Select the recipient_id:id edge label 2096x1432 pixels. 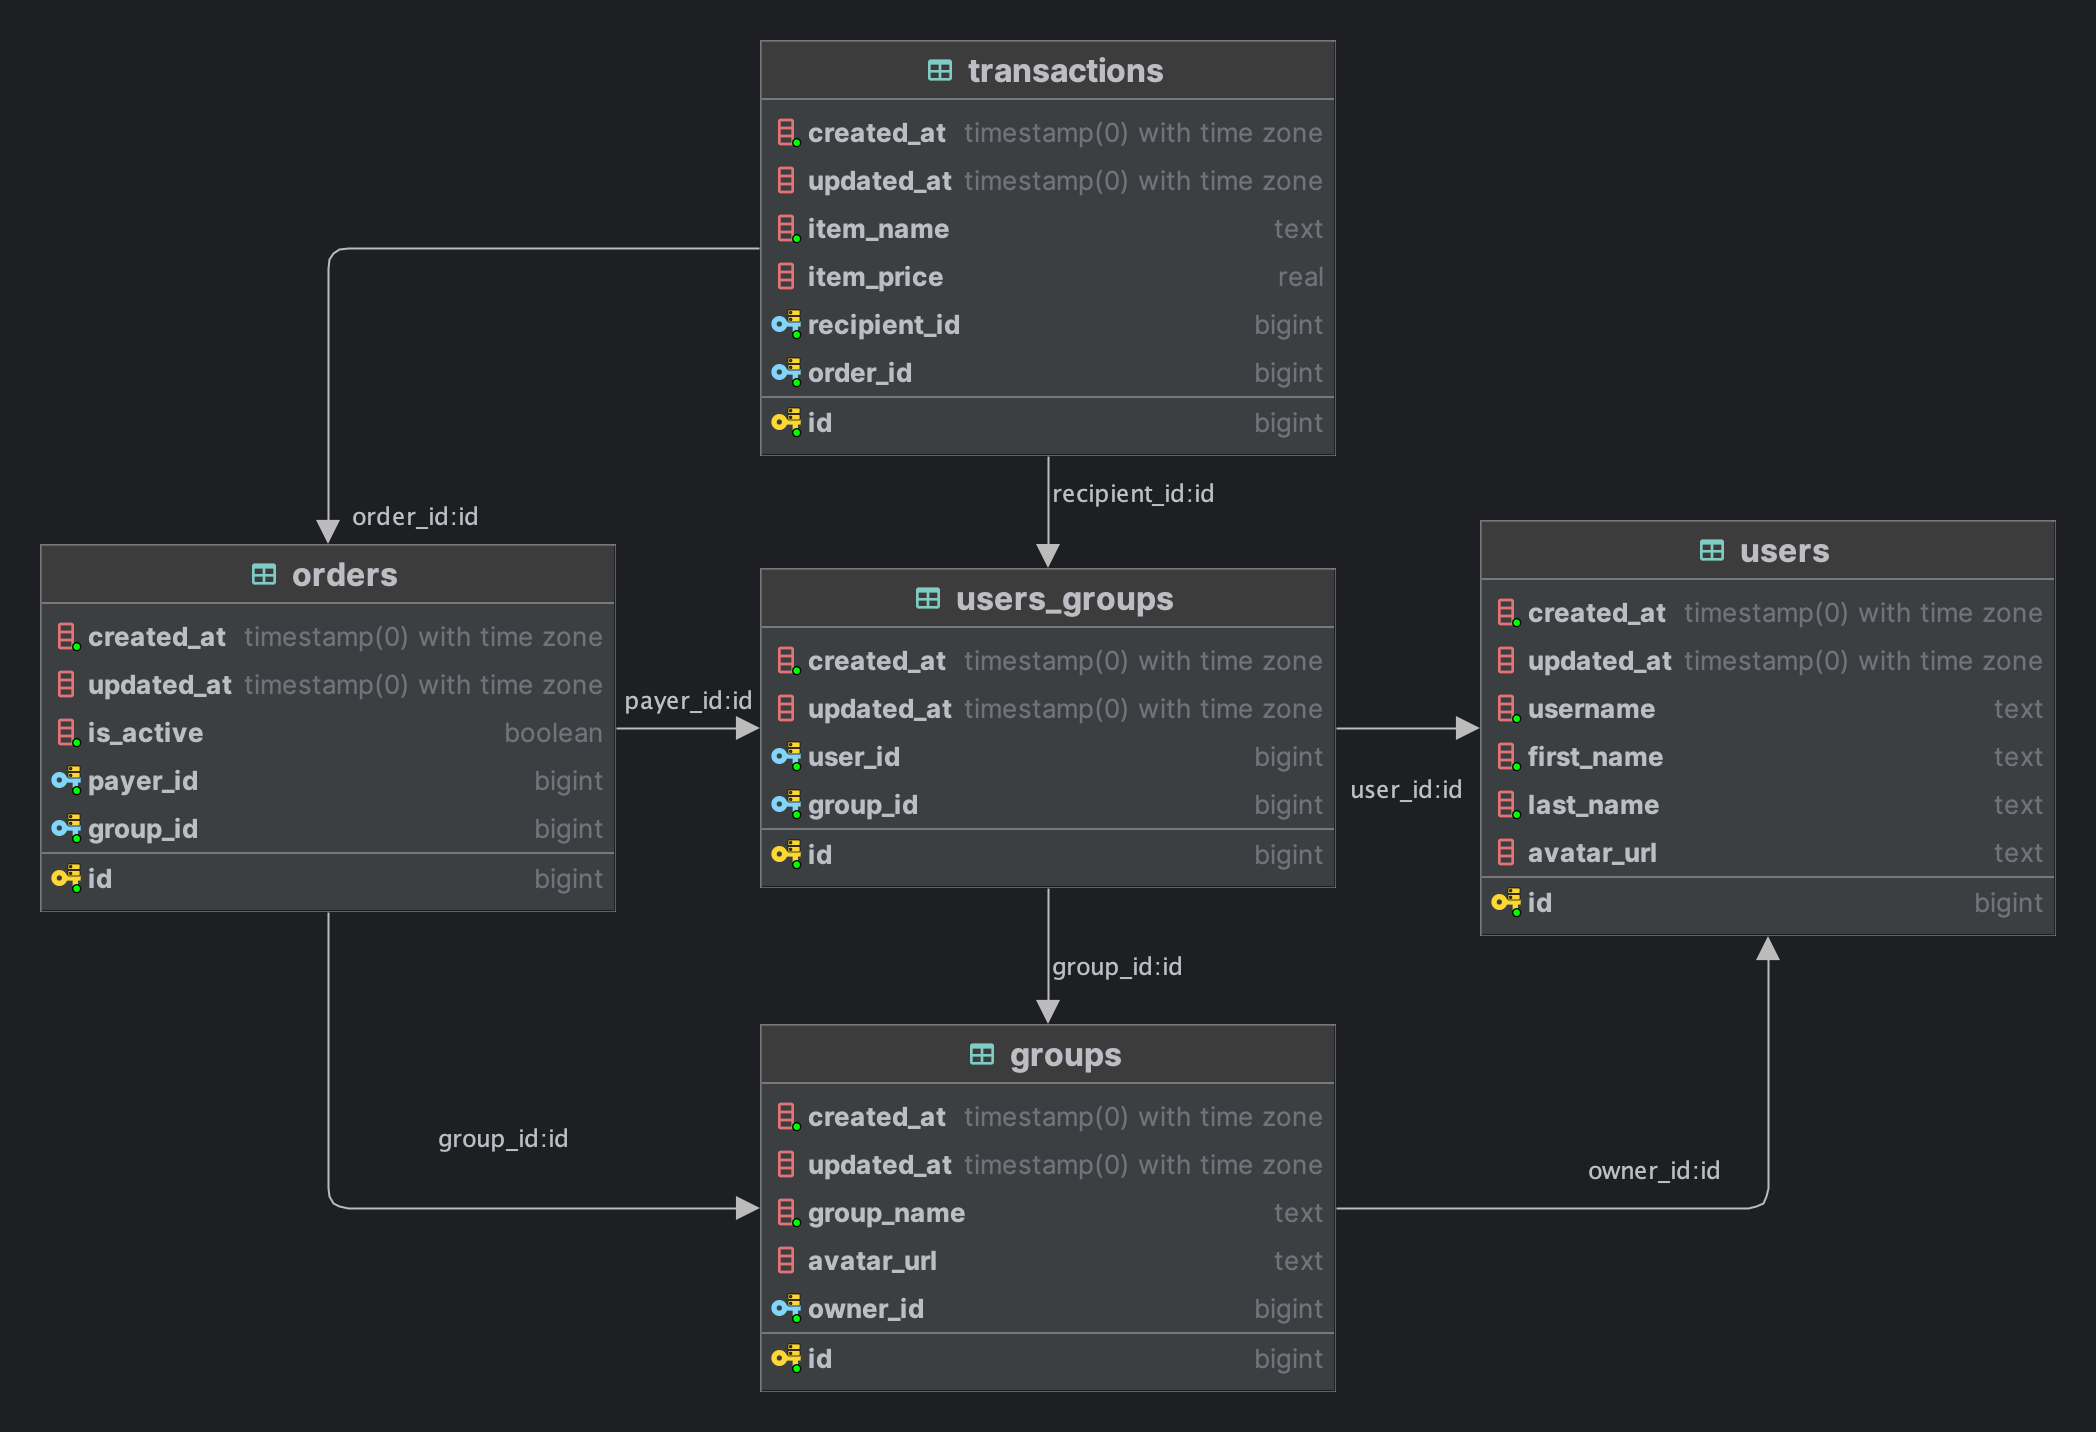pyautogui.click(x=1132, y=494)
